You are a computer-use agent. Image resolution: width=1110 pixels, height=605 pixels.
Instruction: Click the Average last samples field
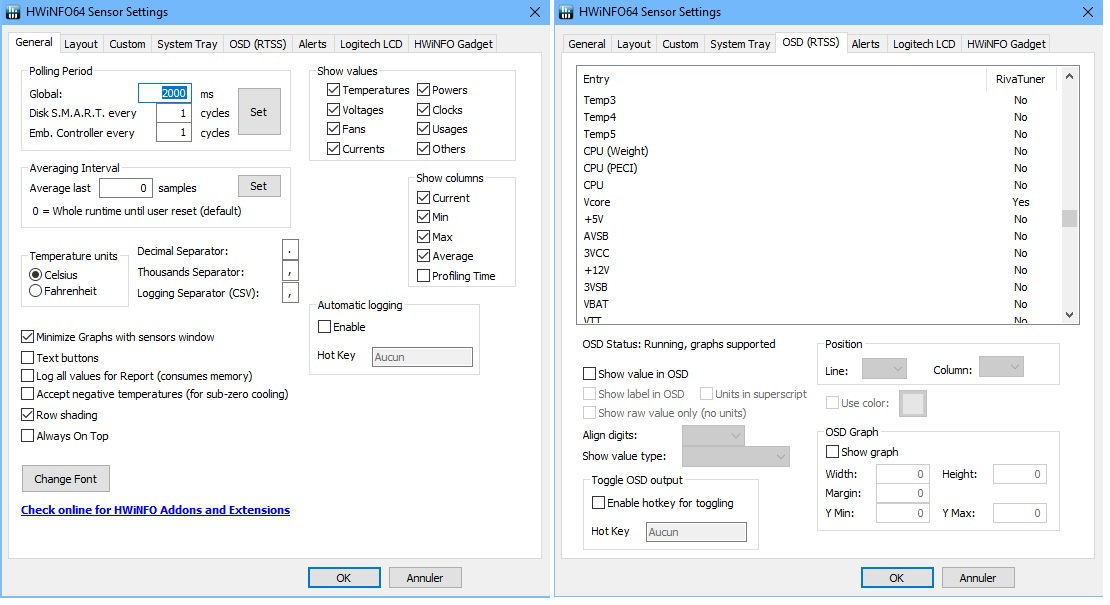tap(126, 188)
